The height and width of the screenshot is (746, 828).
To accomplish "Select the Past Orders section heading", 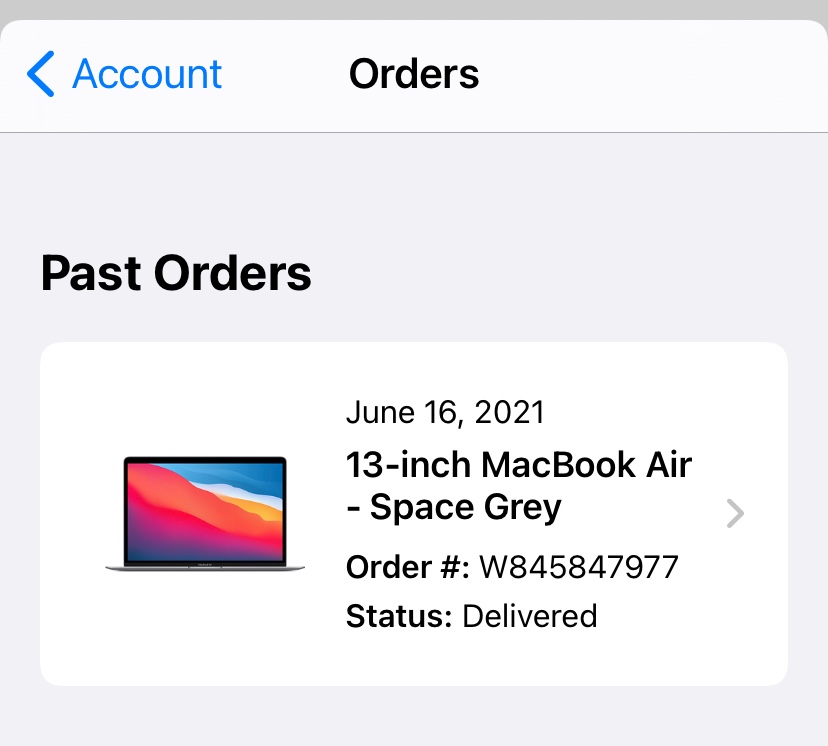I will pyautogui.click(x=176, y=273).
